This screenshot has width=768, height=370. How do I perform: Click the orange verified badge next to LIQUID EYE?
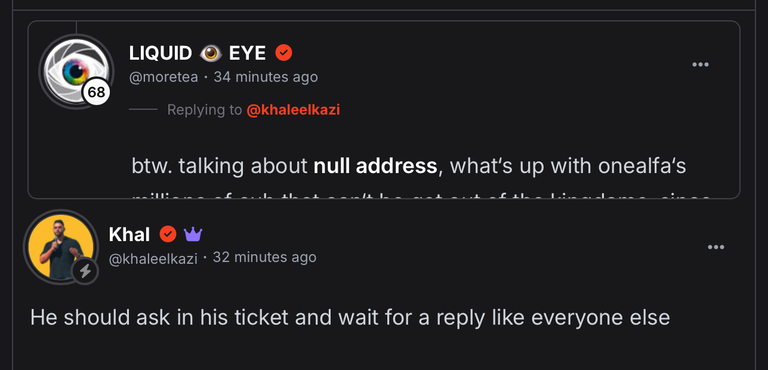(x=284, y=53)
